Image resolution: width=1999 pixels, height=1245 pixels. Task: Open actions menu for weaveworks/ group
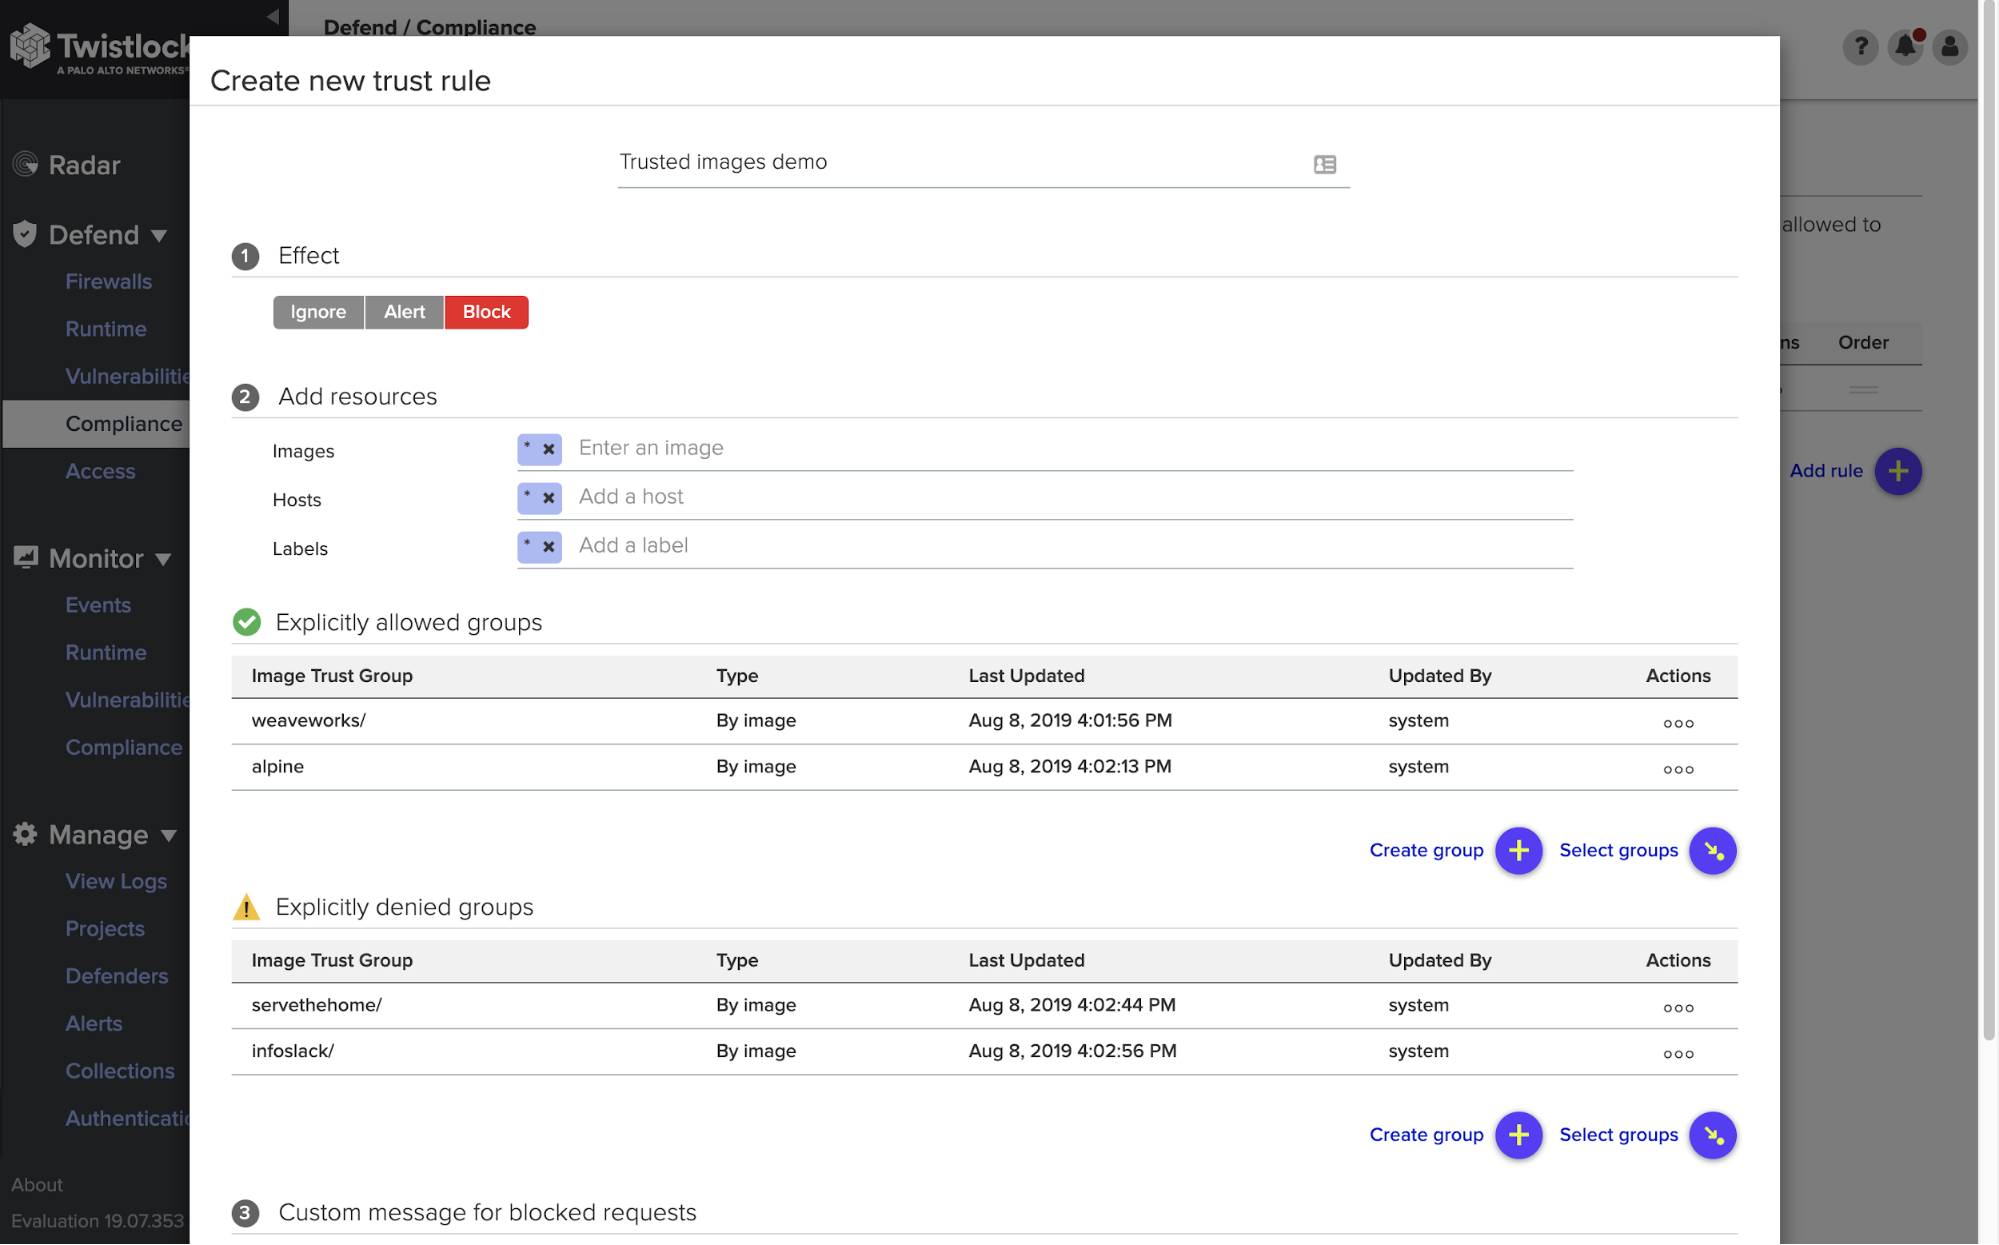[1678, 723]
